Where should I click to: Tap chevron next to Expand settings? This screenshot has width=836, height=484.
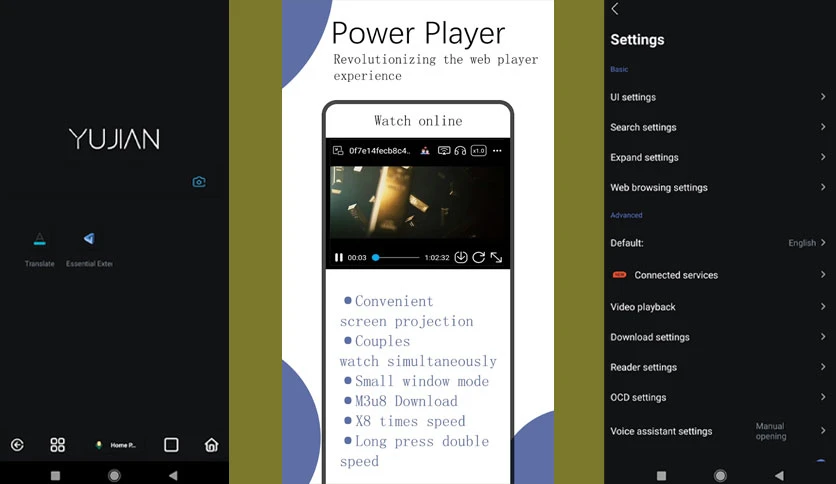(x=823, y=157)
